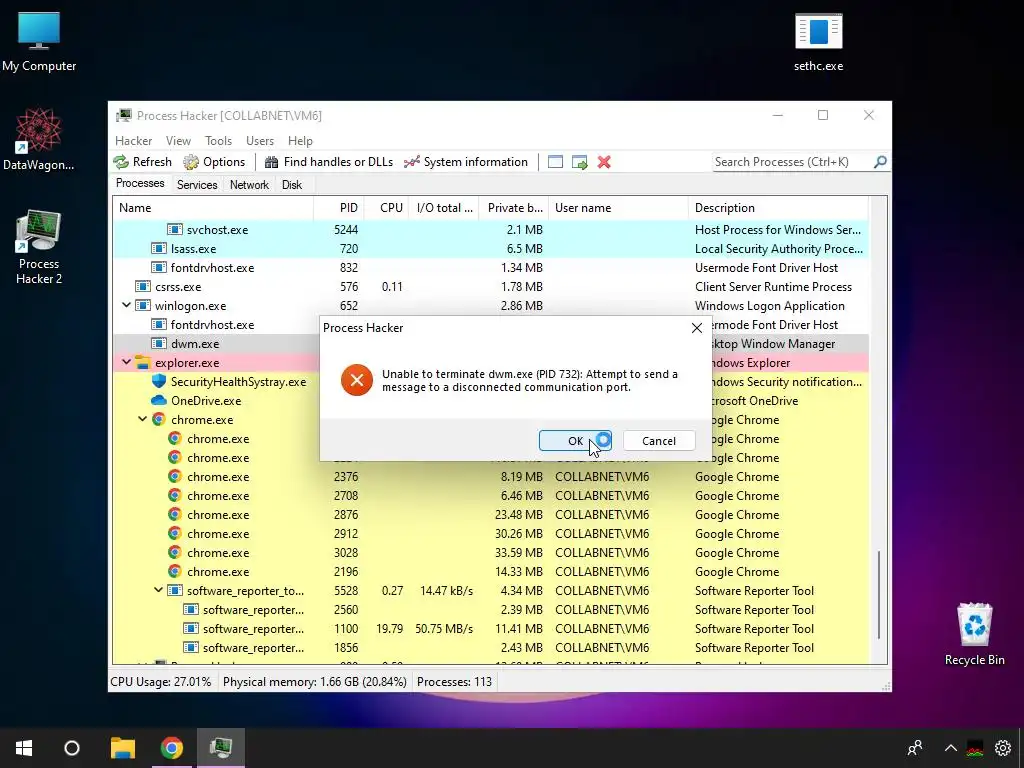Click the SecurityHealthSystray.exe shield icon

159,381
